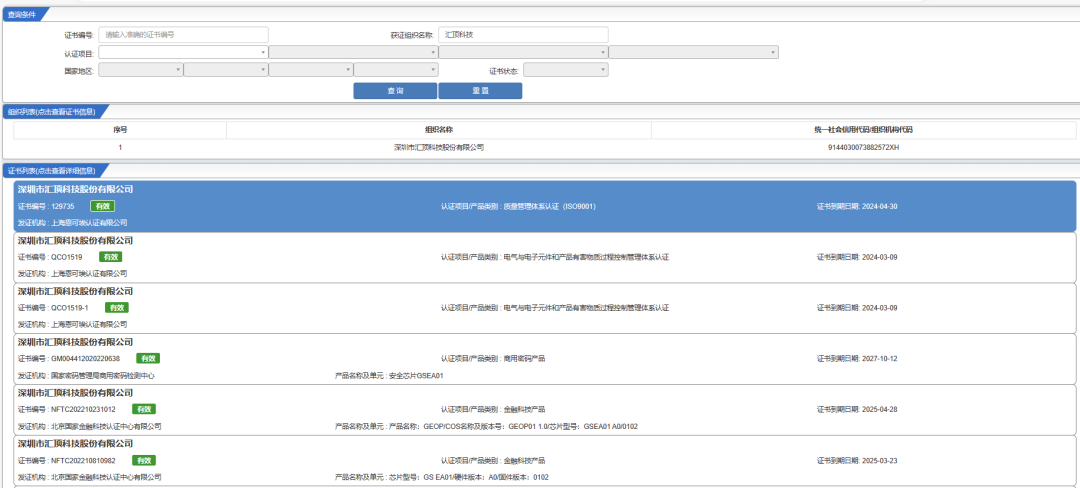Click the 组织名称 column header
Screen dimensions: 1080x488
click(x=439, y=129)
